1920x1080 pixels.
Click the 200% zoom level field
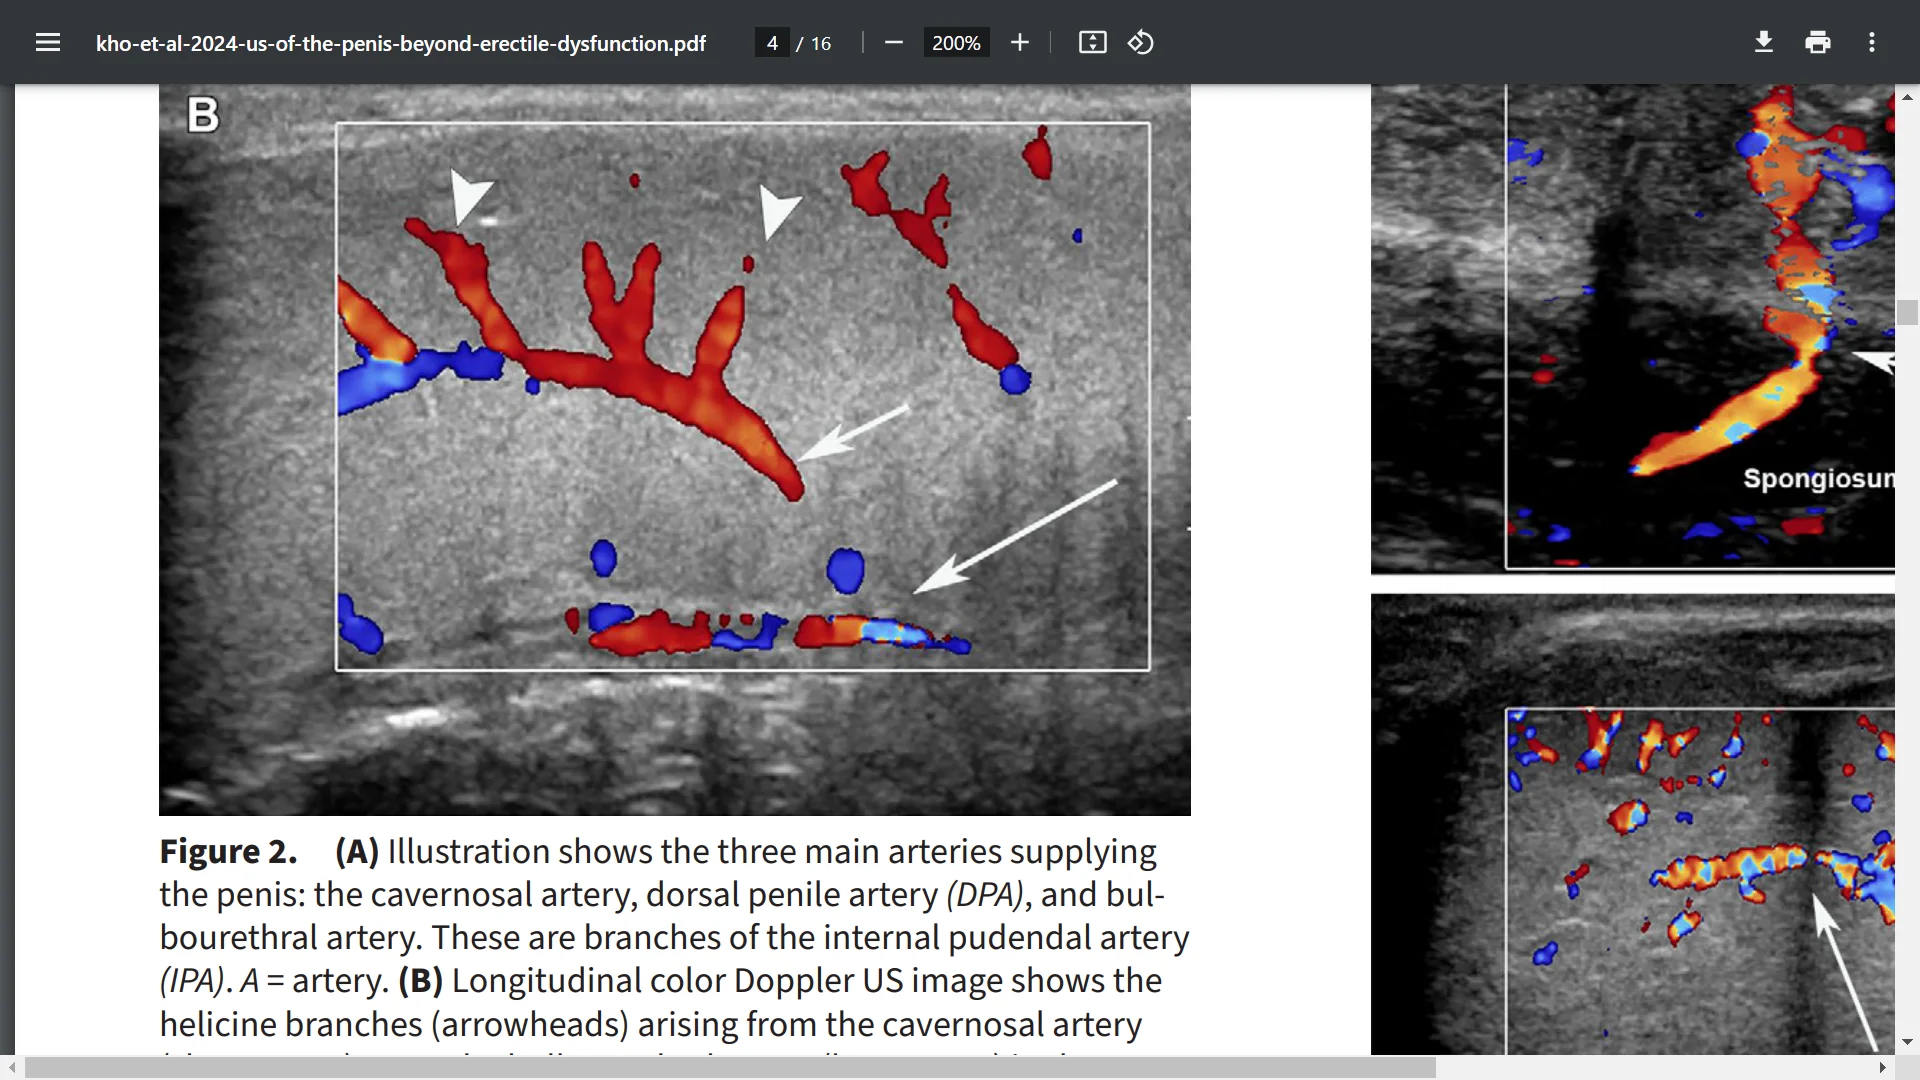(x=956, y=43)
